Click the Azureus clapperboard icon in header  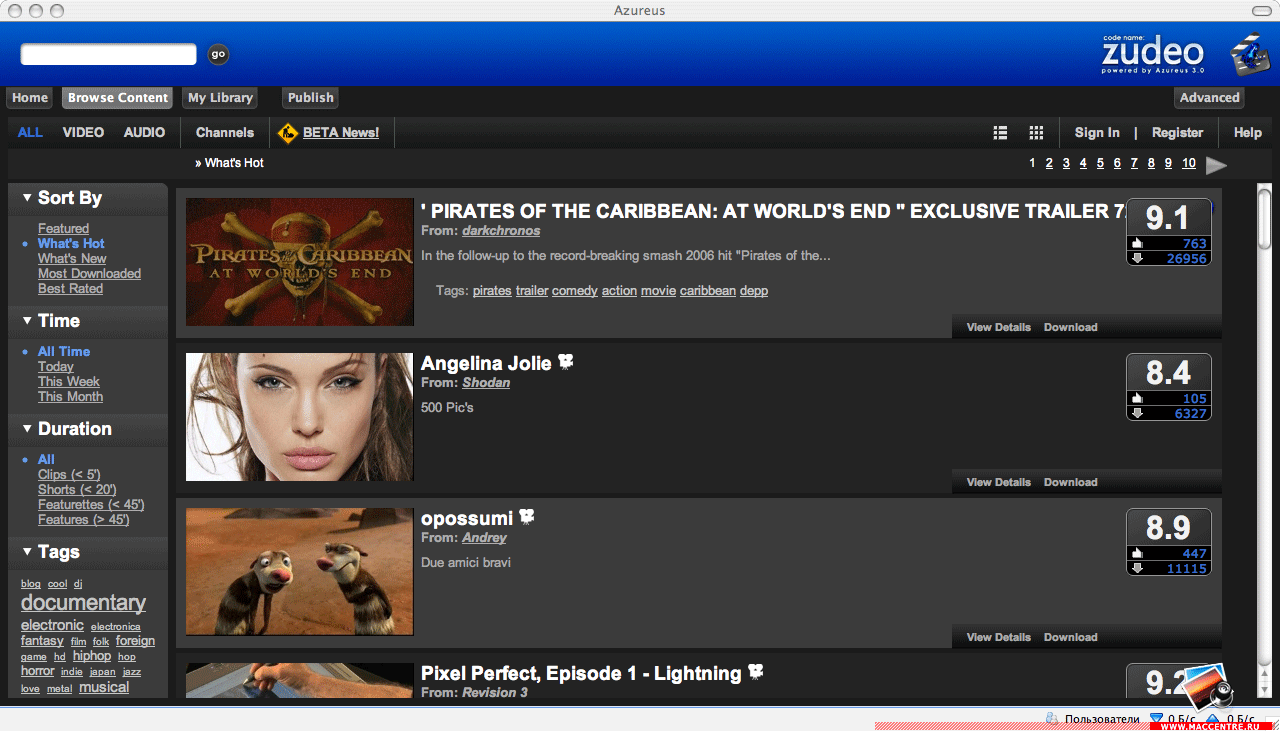pos(1249,55)
